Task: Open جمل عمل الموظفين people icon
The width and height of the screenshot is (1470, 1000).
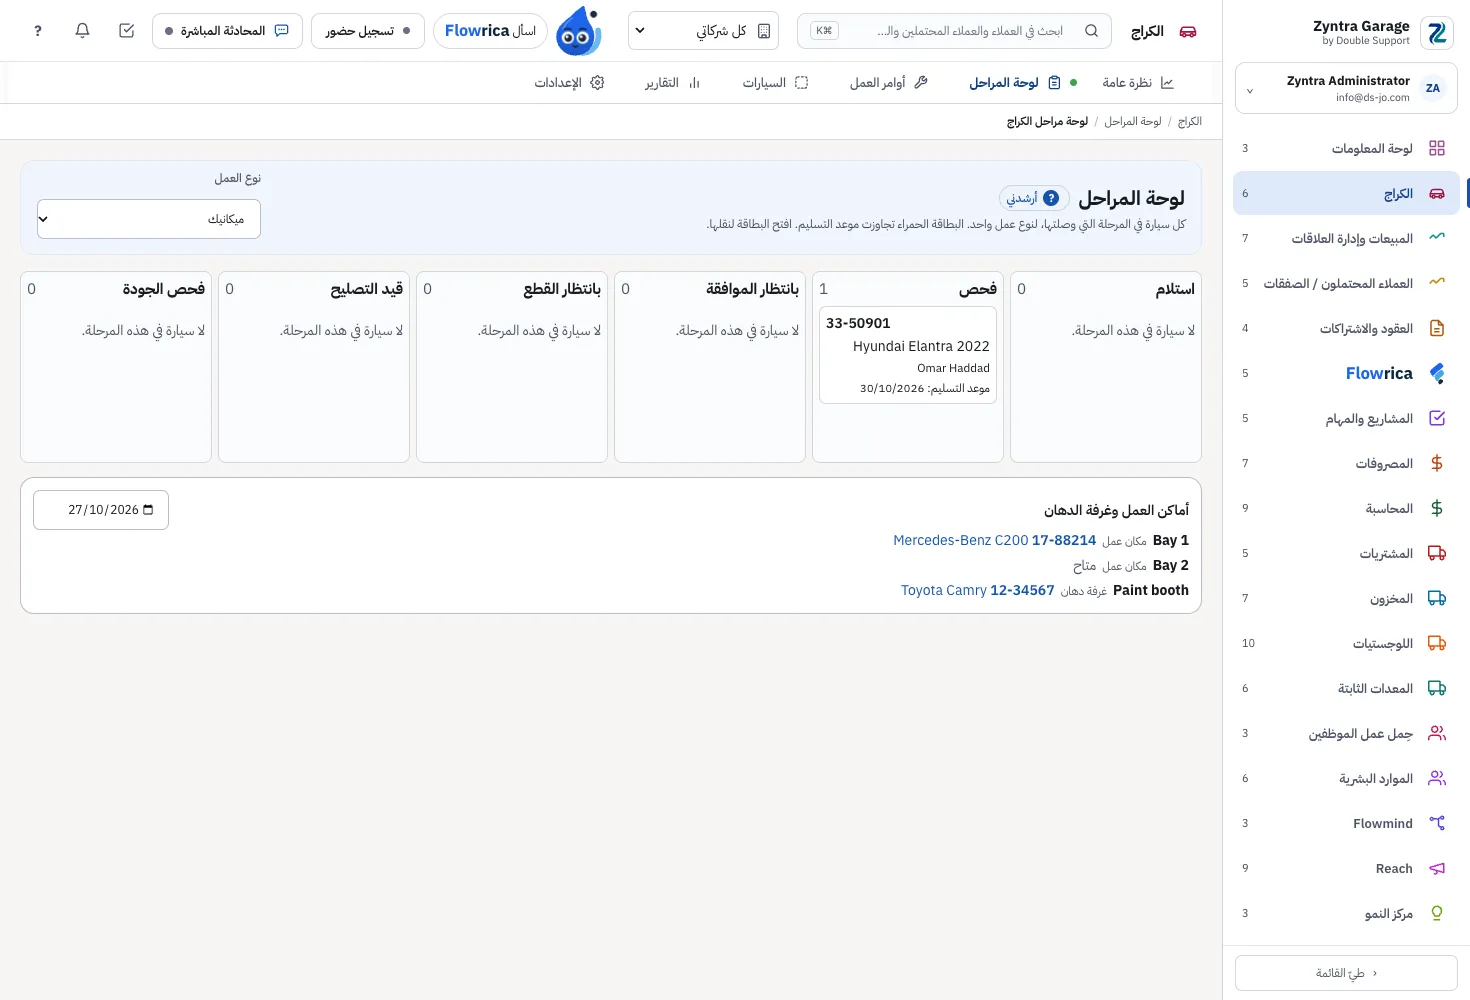Action: pos(1437,733)
